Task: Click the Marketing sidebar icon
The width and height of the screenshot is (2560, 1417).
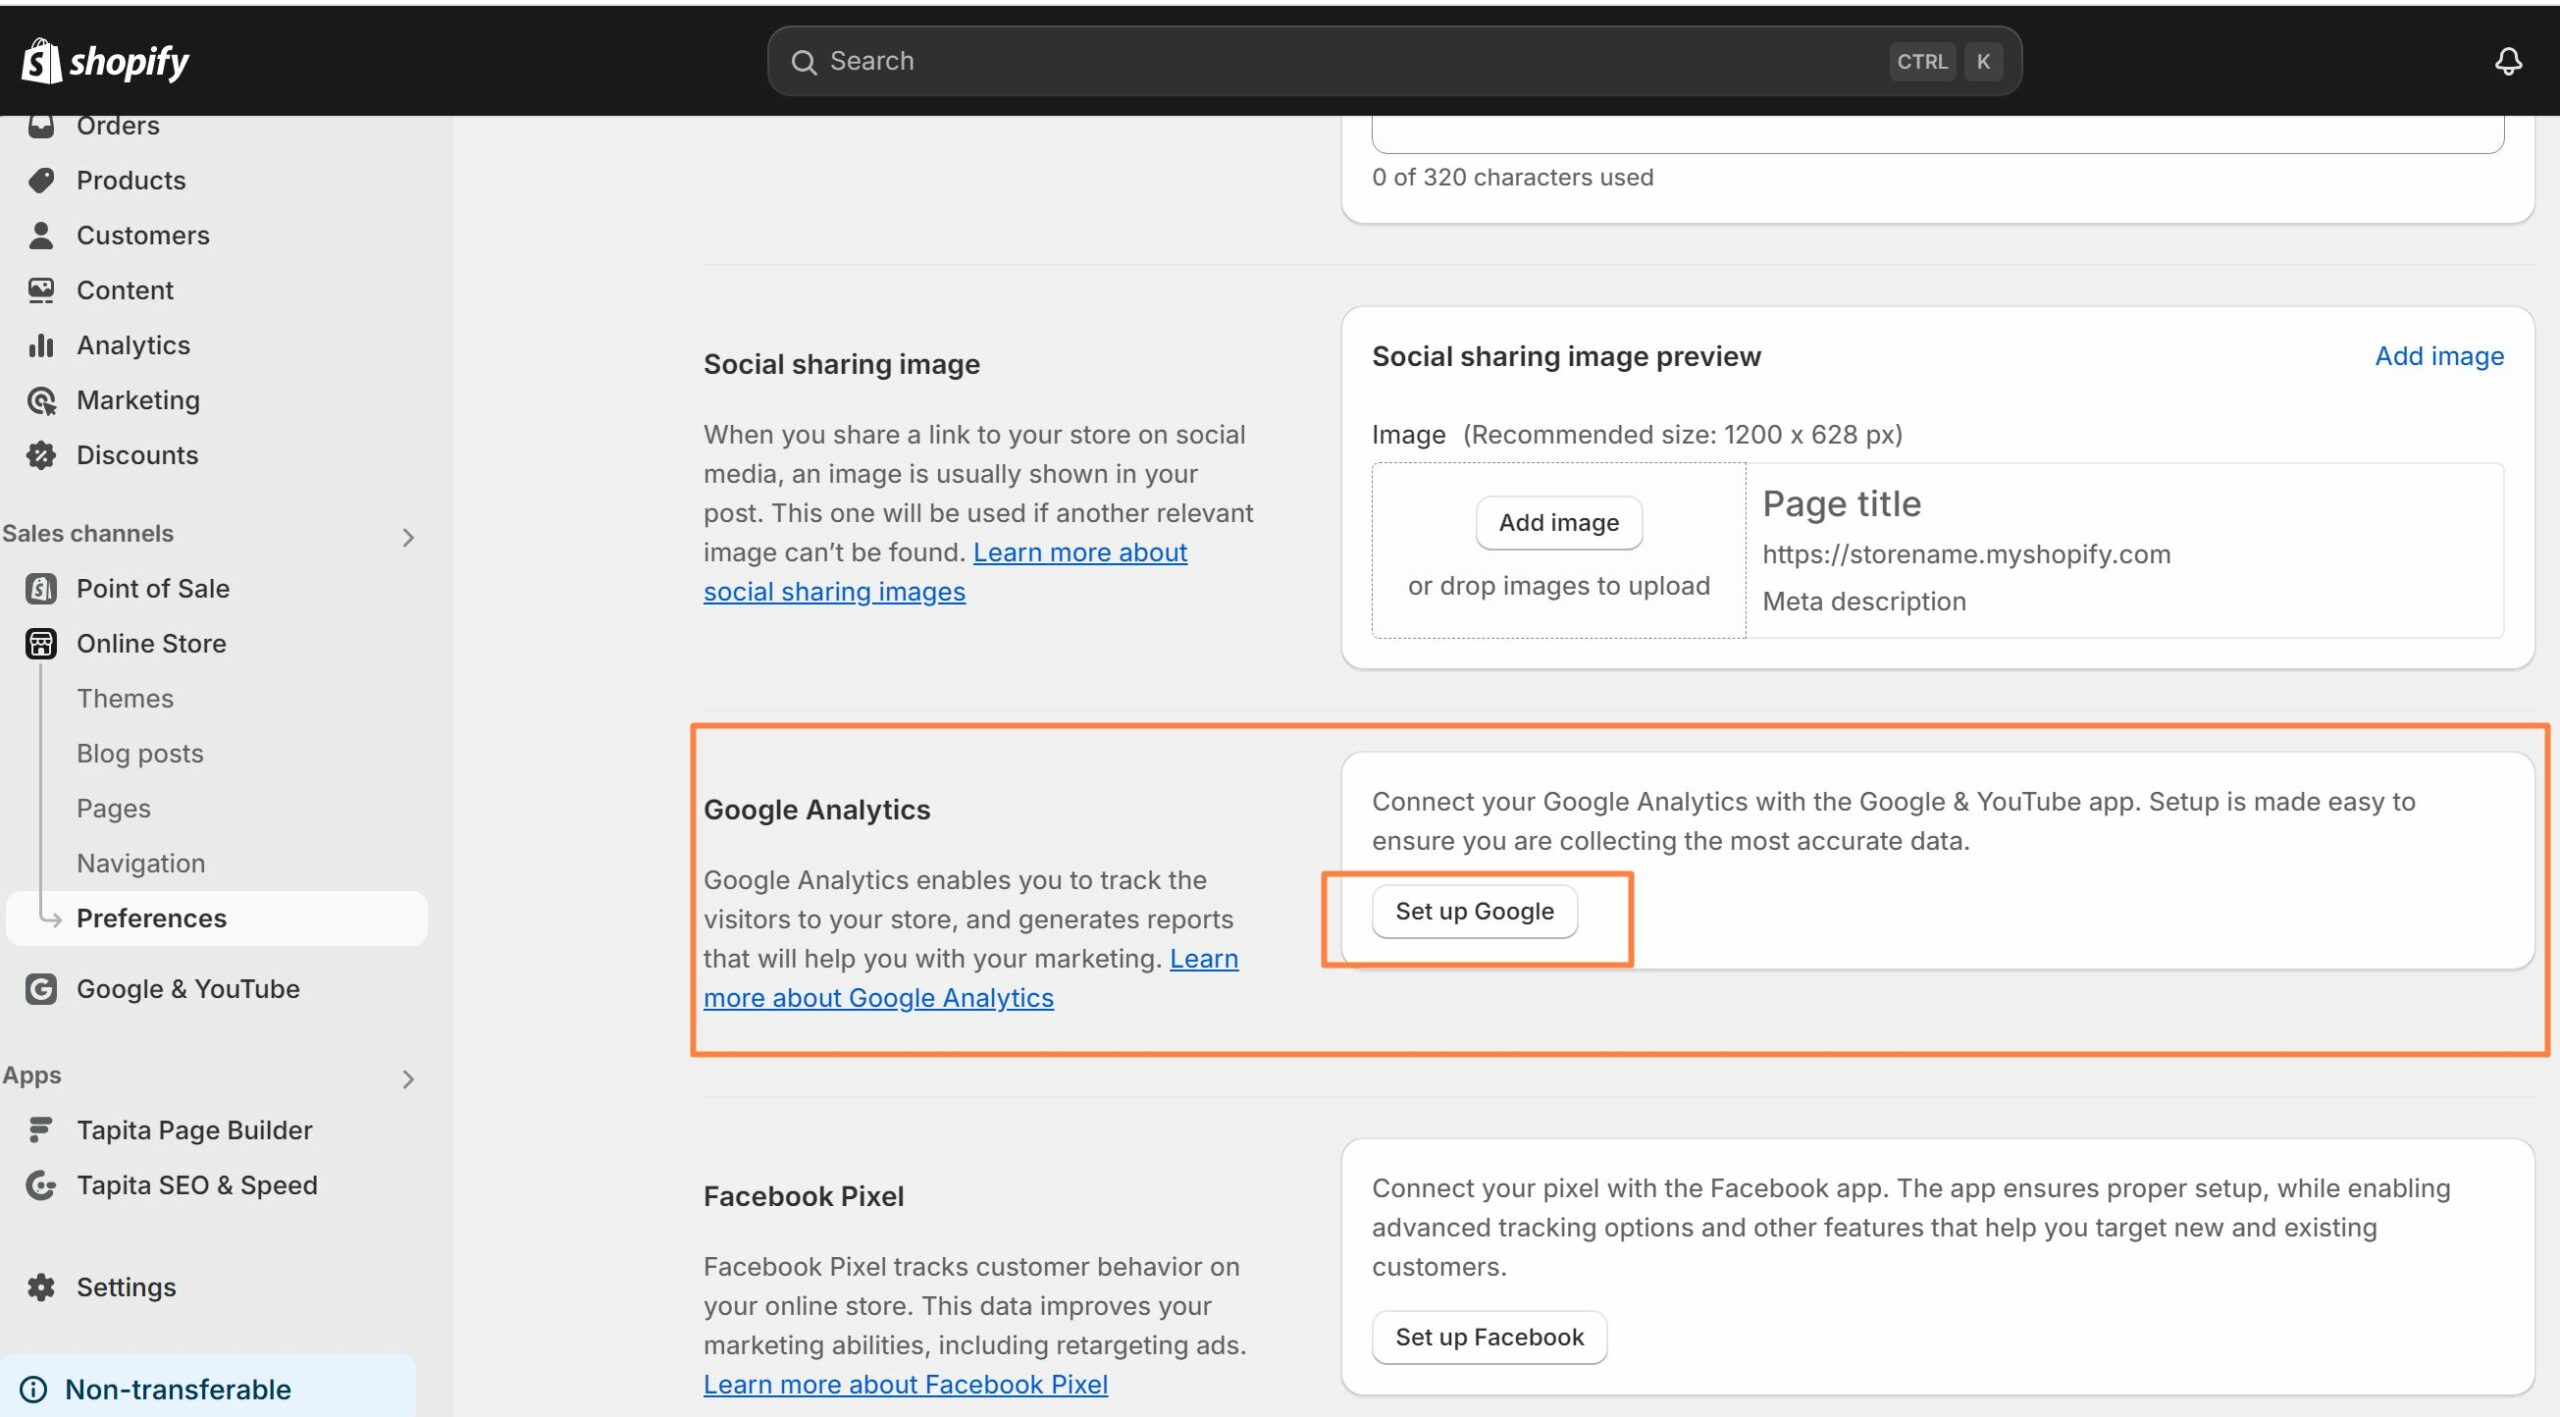Action: 42,400
